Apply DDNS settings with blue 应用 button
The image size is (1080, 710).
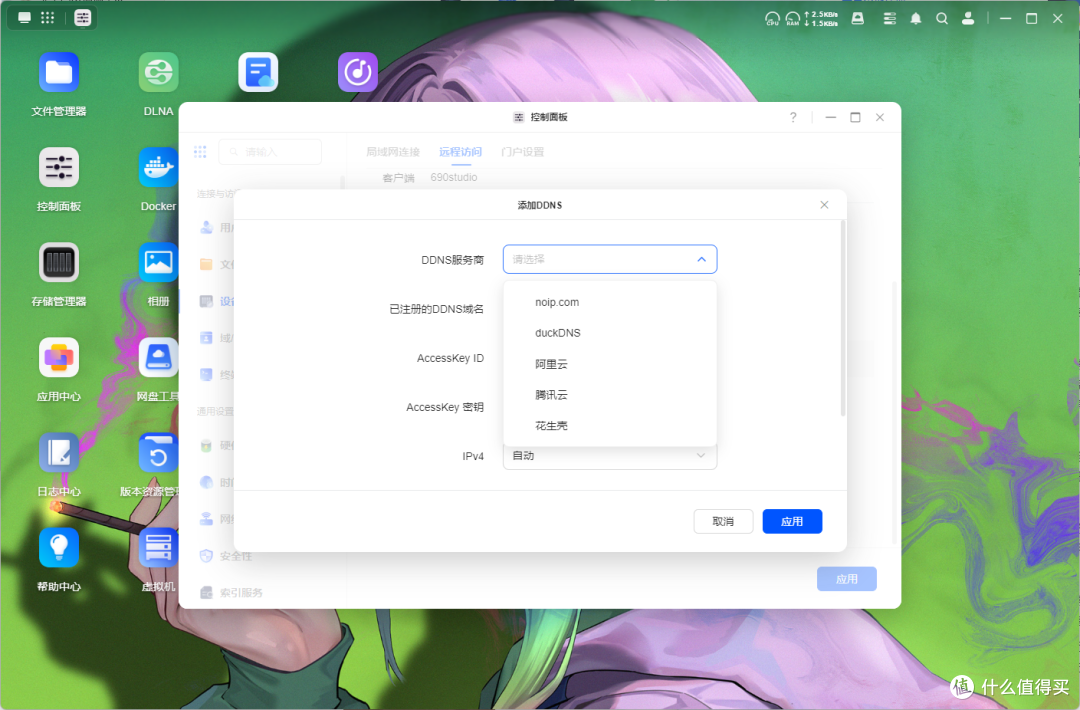[x=792, y=521]
